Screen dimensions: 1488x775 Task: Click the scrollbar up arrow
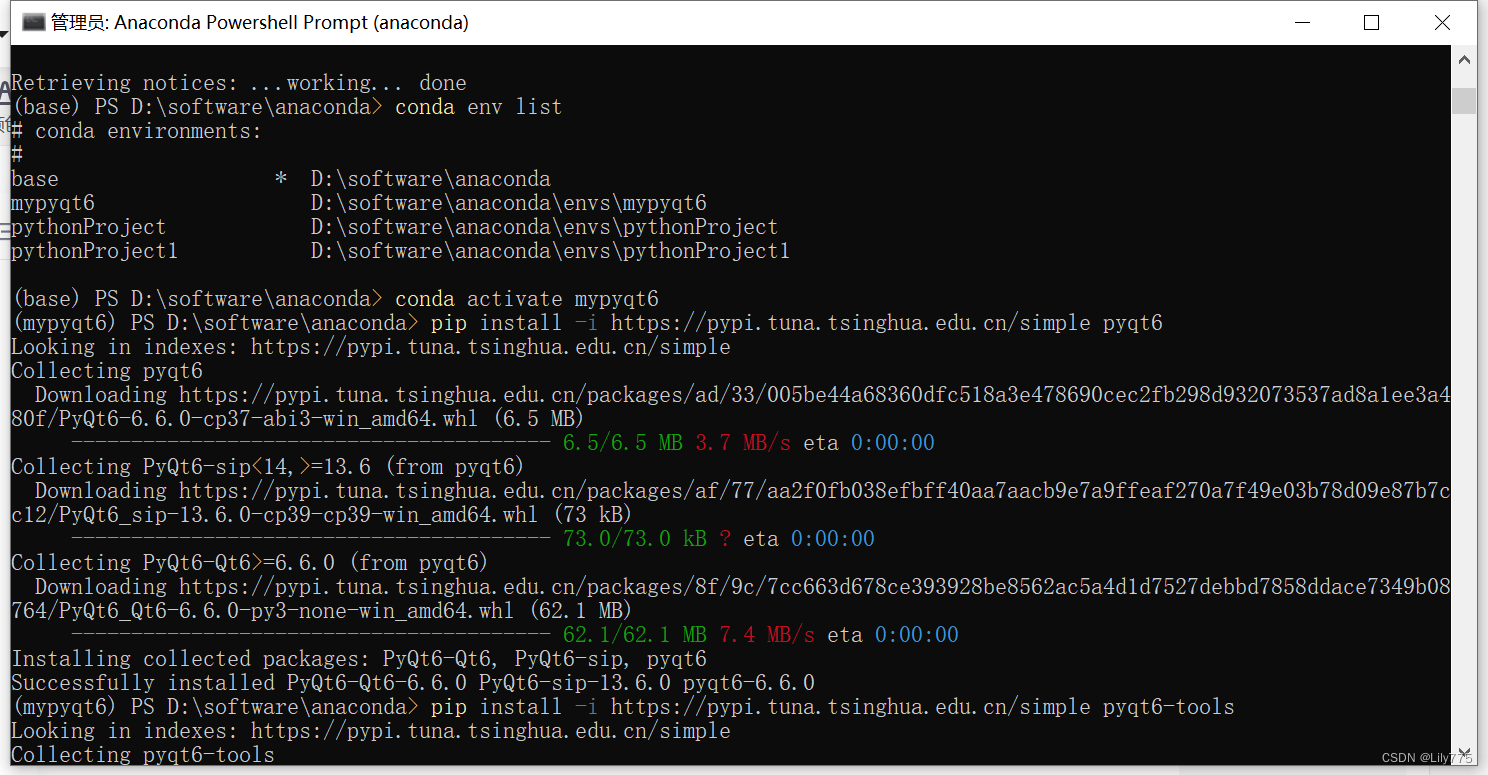pos(1464,60)
